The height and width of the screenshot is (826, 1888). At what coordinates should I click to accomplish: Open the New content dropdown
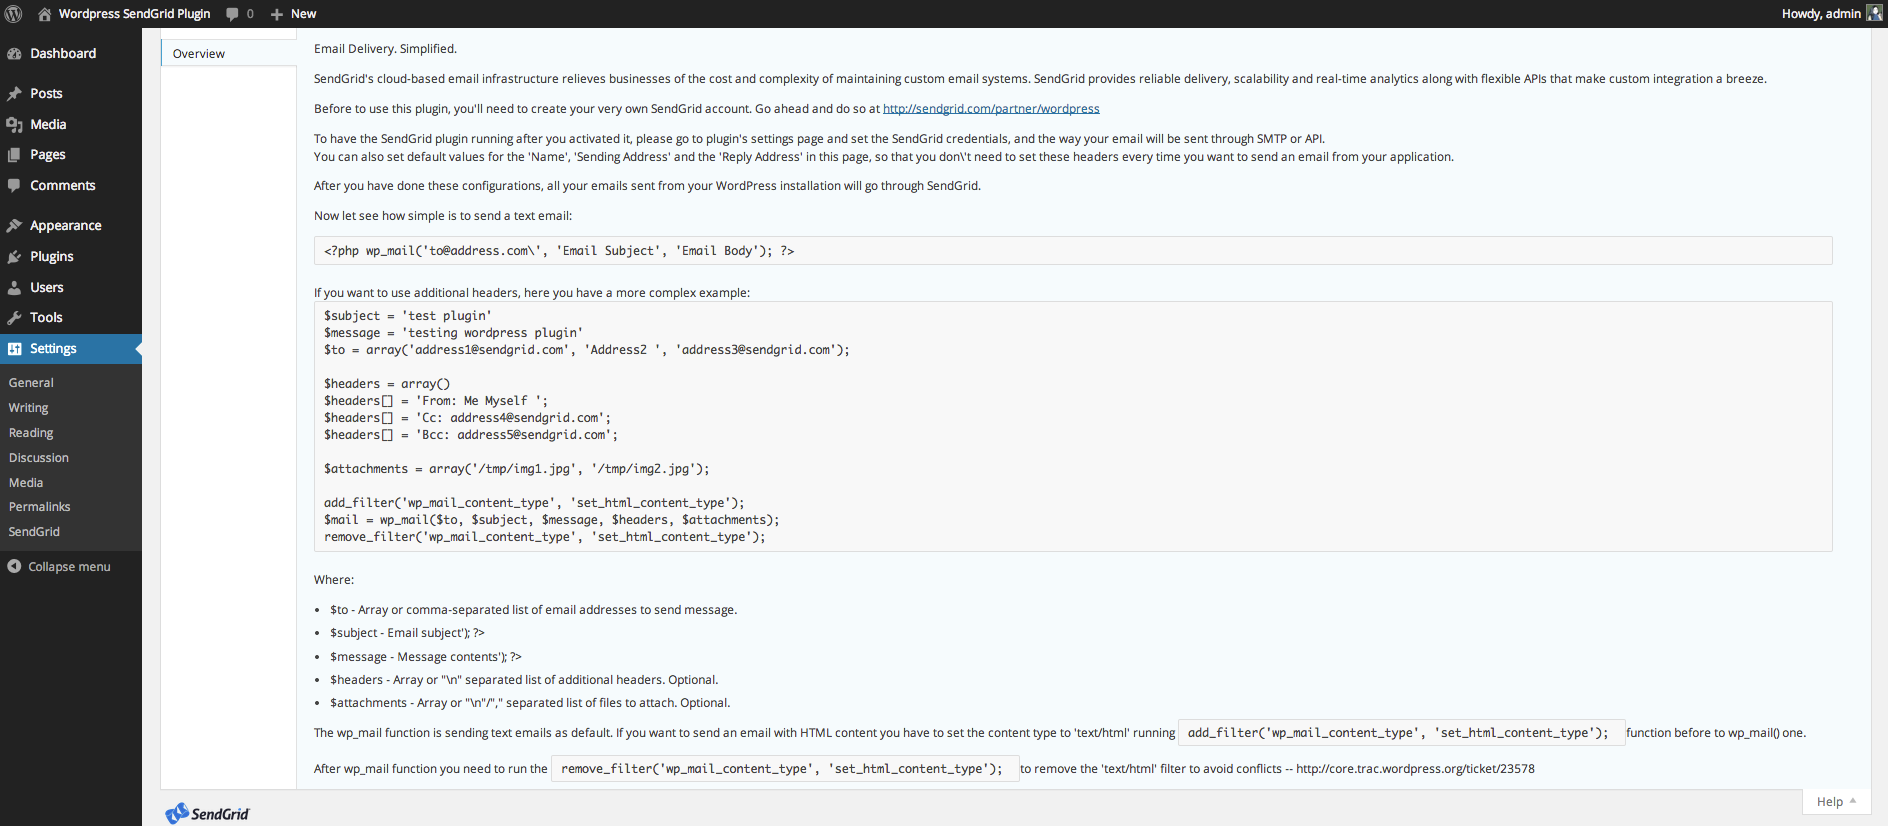point(294,14)
